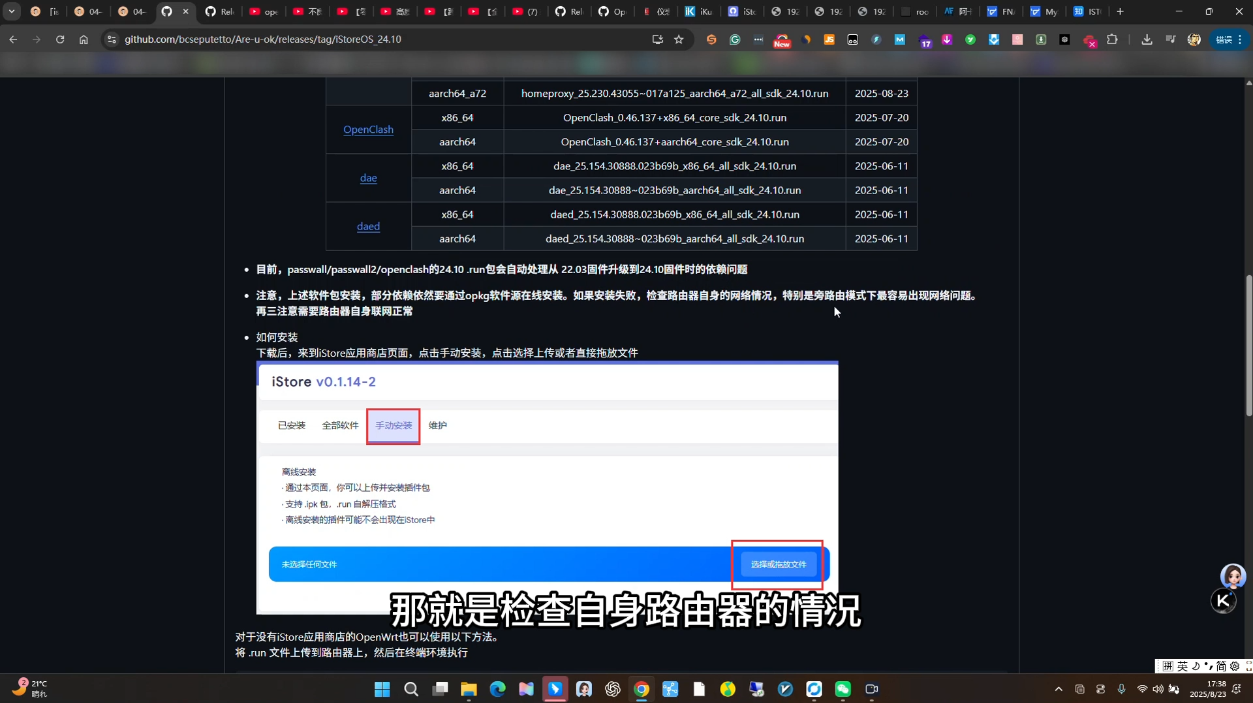Click the page reload icon in Chrome
1253x703 pixels.
62,40
